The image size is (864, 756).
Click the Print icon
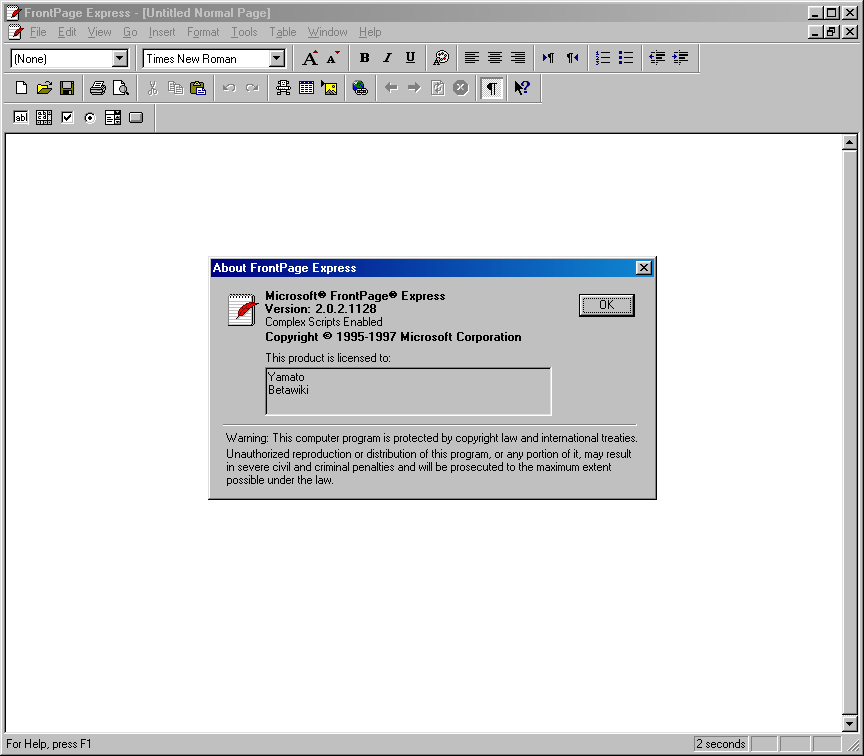click(98, 88)
